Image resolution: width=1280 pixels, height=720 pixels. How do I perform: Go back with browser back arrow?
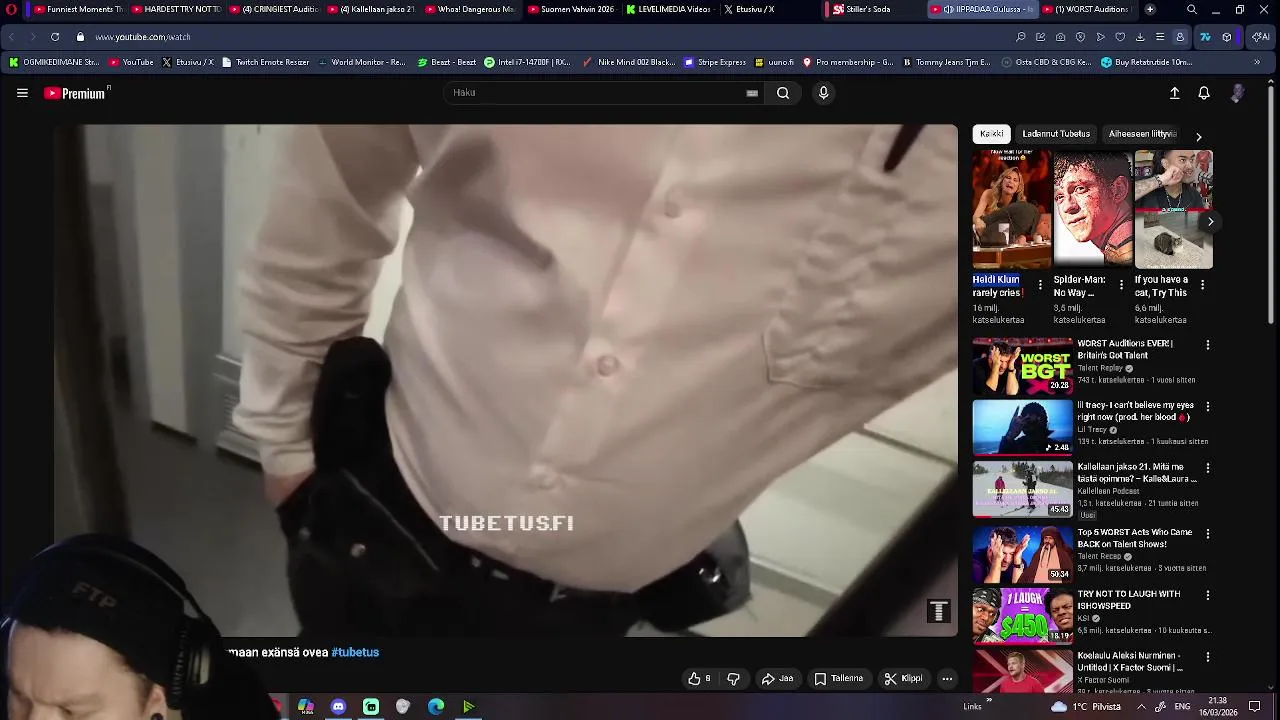click(x=12, y=37)
